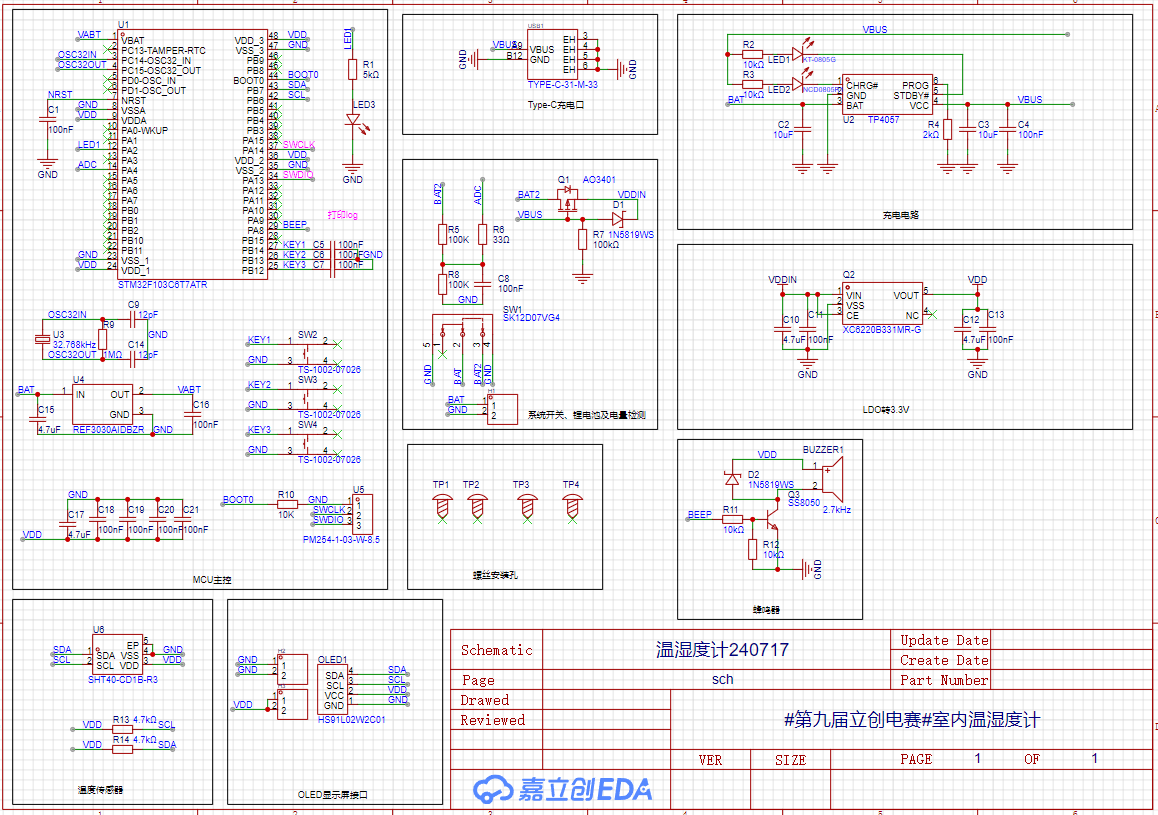Click the BEEP net label beside R11
1158x815 pixels.
click(699, 515)
